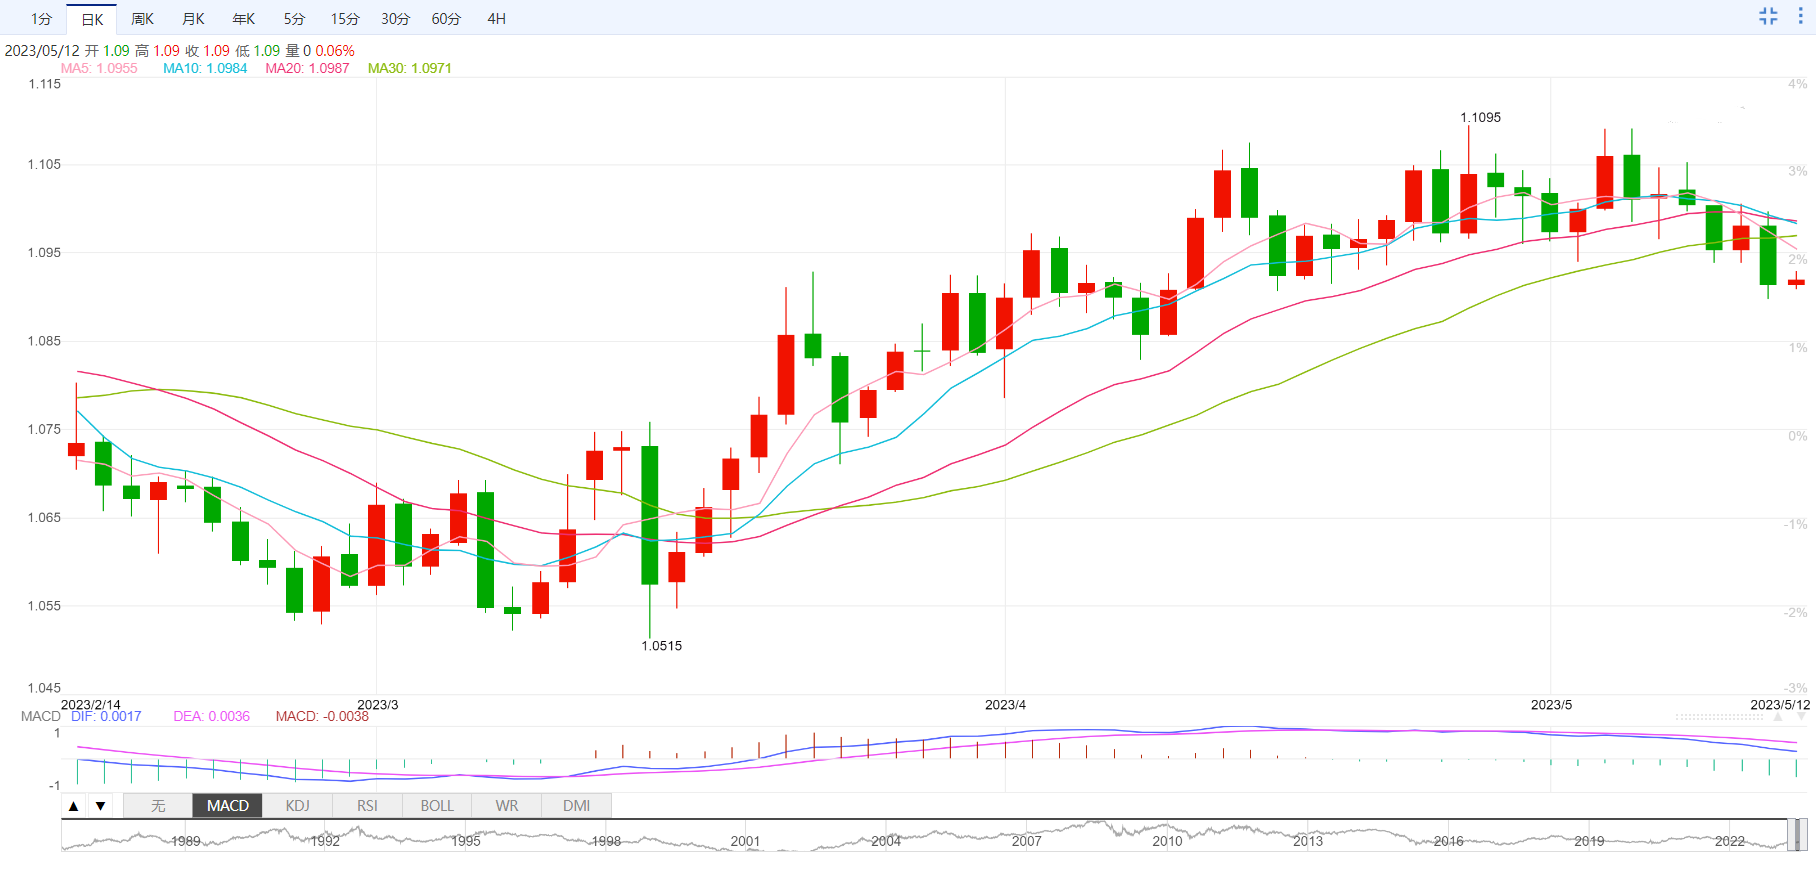Image resolution: width=1816 pixels, height=890 pixels.
Task: Click the 2010 point on overview timeline
Action: click(1167, 841)
